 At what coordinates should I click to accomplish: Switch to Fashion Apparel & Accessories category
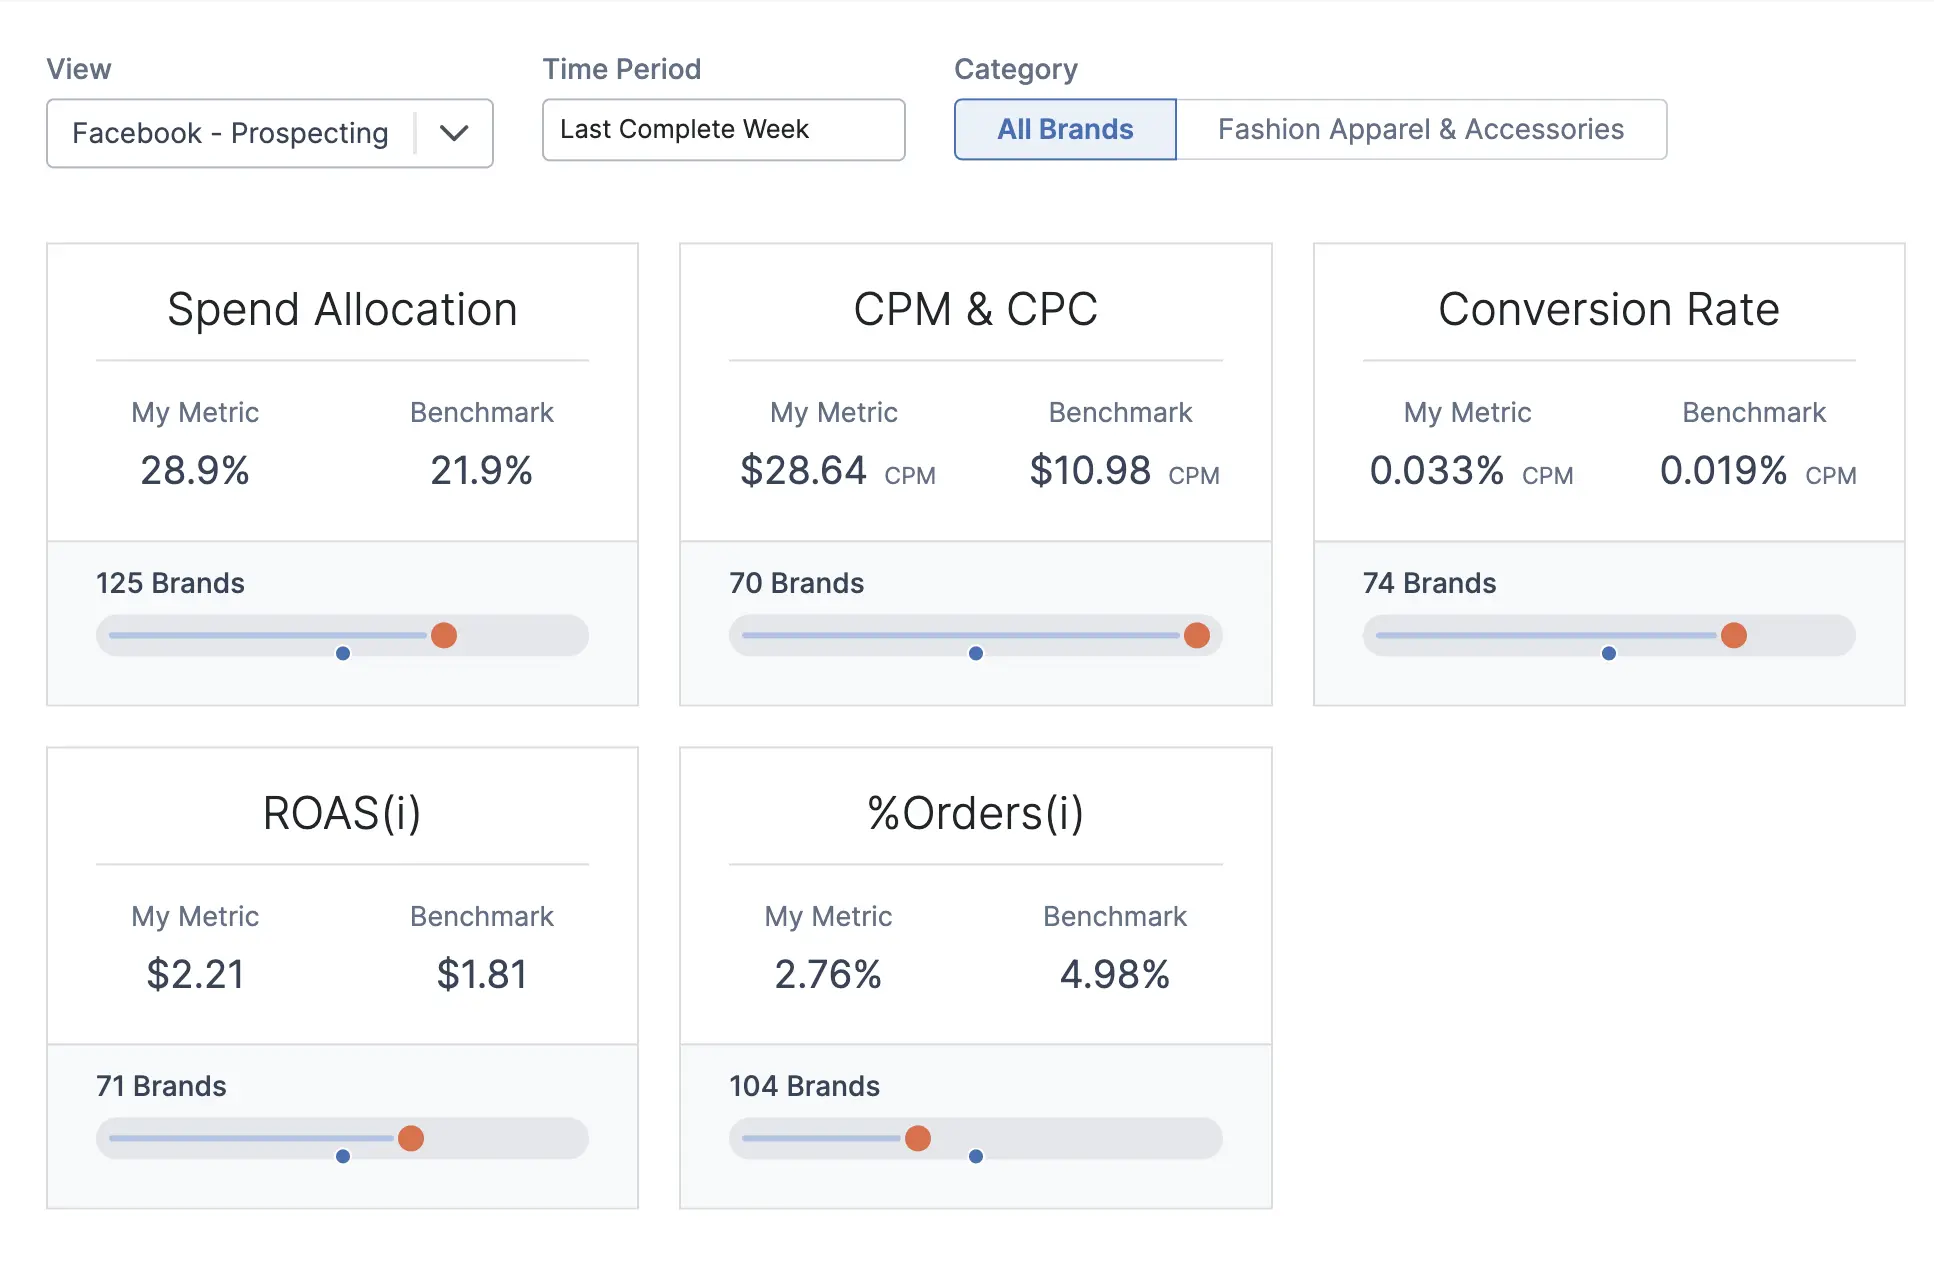[x=1420, y=129]
